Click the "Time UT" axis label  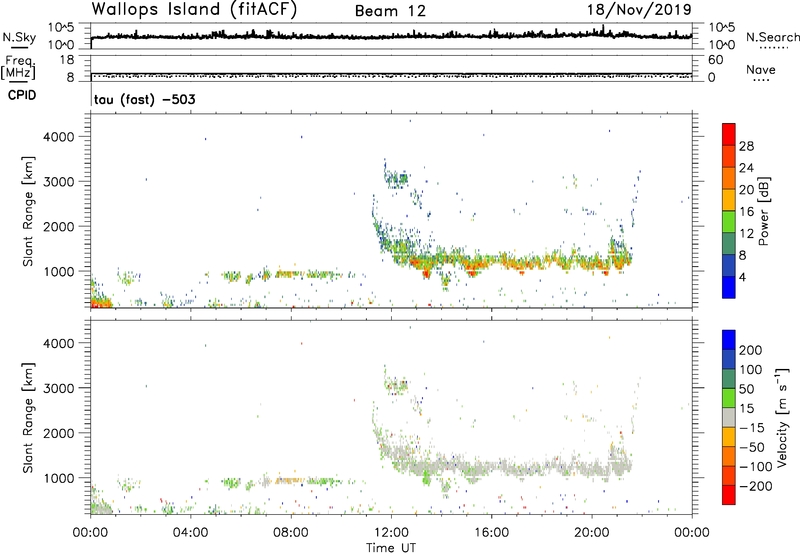391,547
